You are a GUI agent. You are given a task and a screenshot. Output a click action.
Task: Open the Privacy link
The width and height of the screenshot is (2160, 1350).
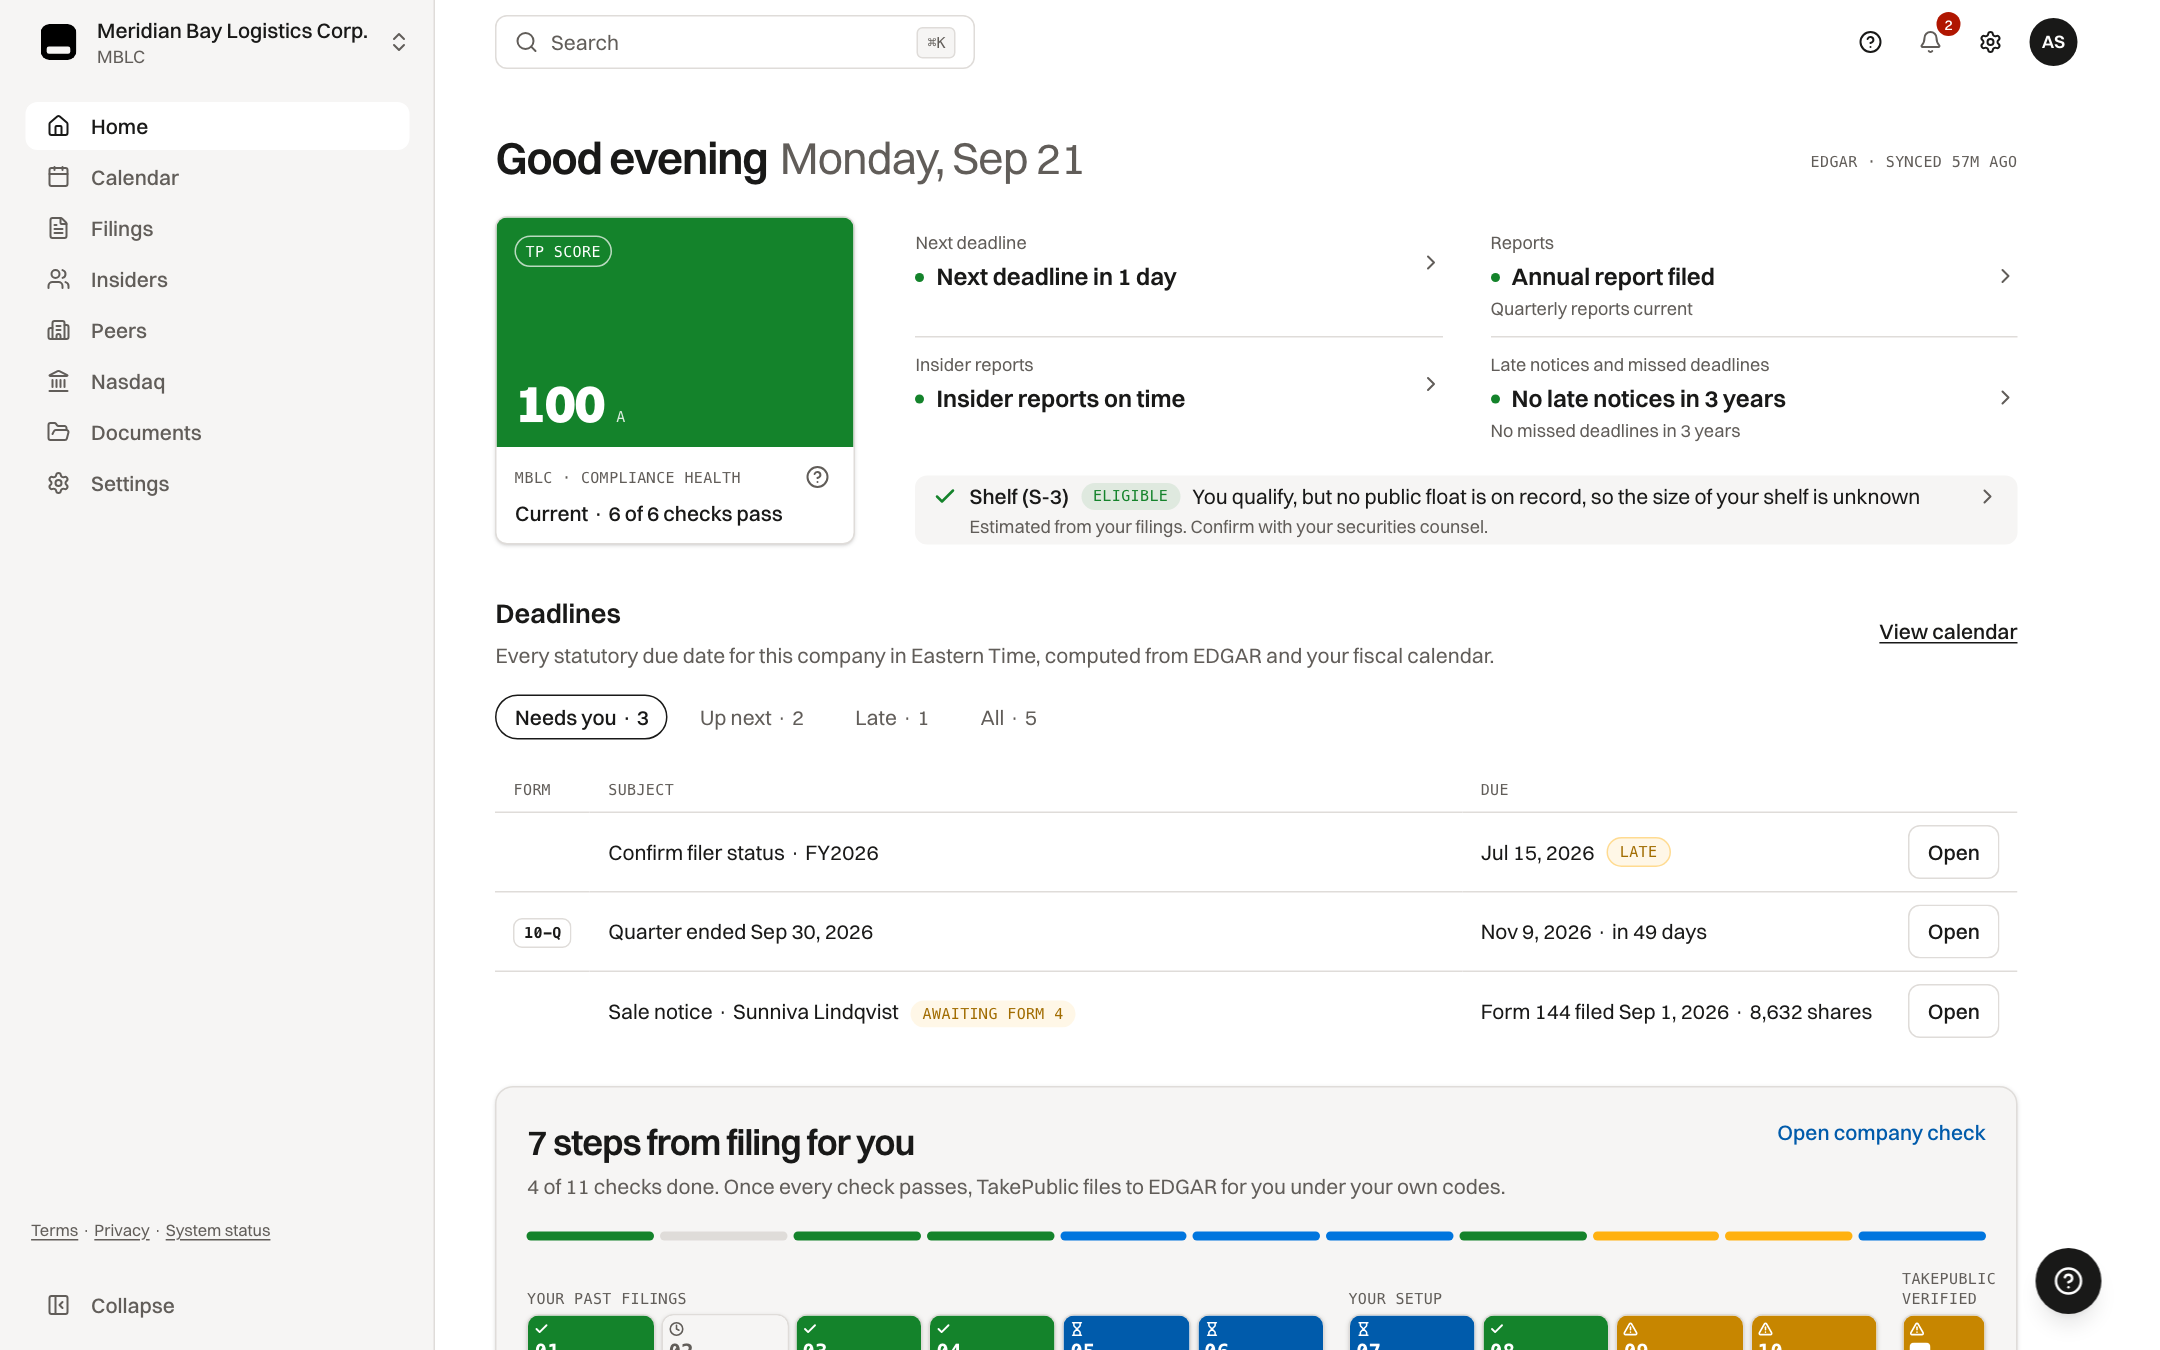pos(121,1230)
